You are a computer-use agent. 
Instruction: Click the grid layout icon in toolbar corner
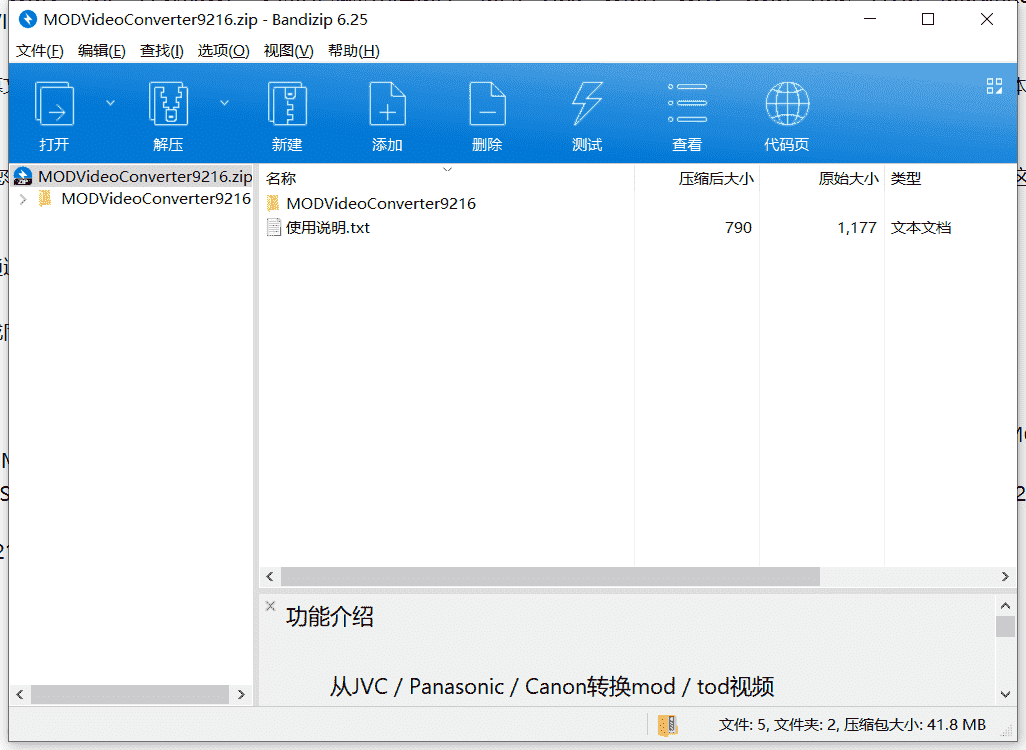point(994,86)
